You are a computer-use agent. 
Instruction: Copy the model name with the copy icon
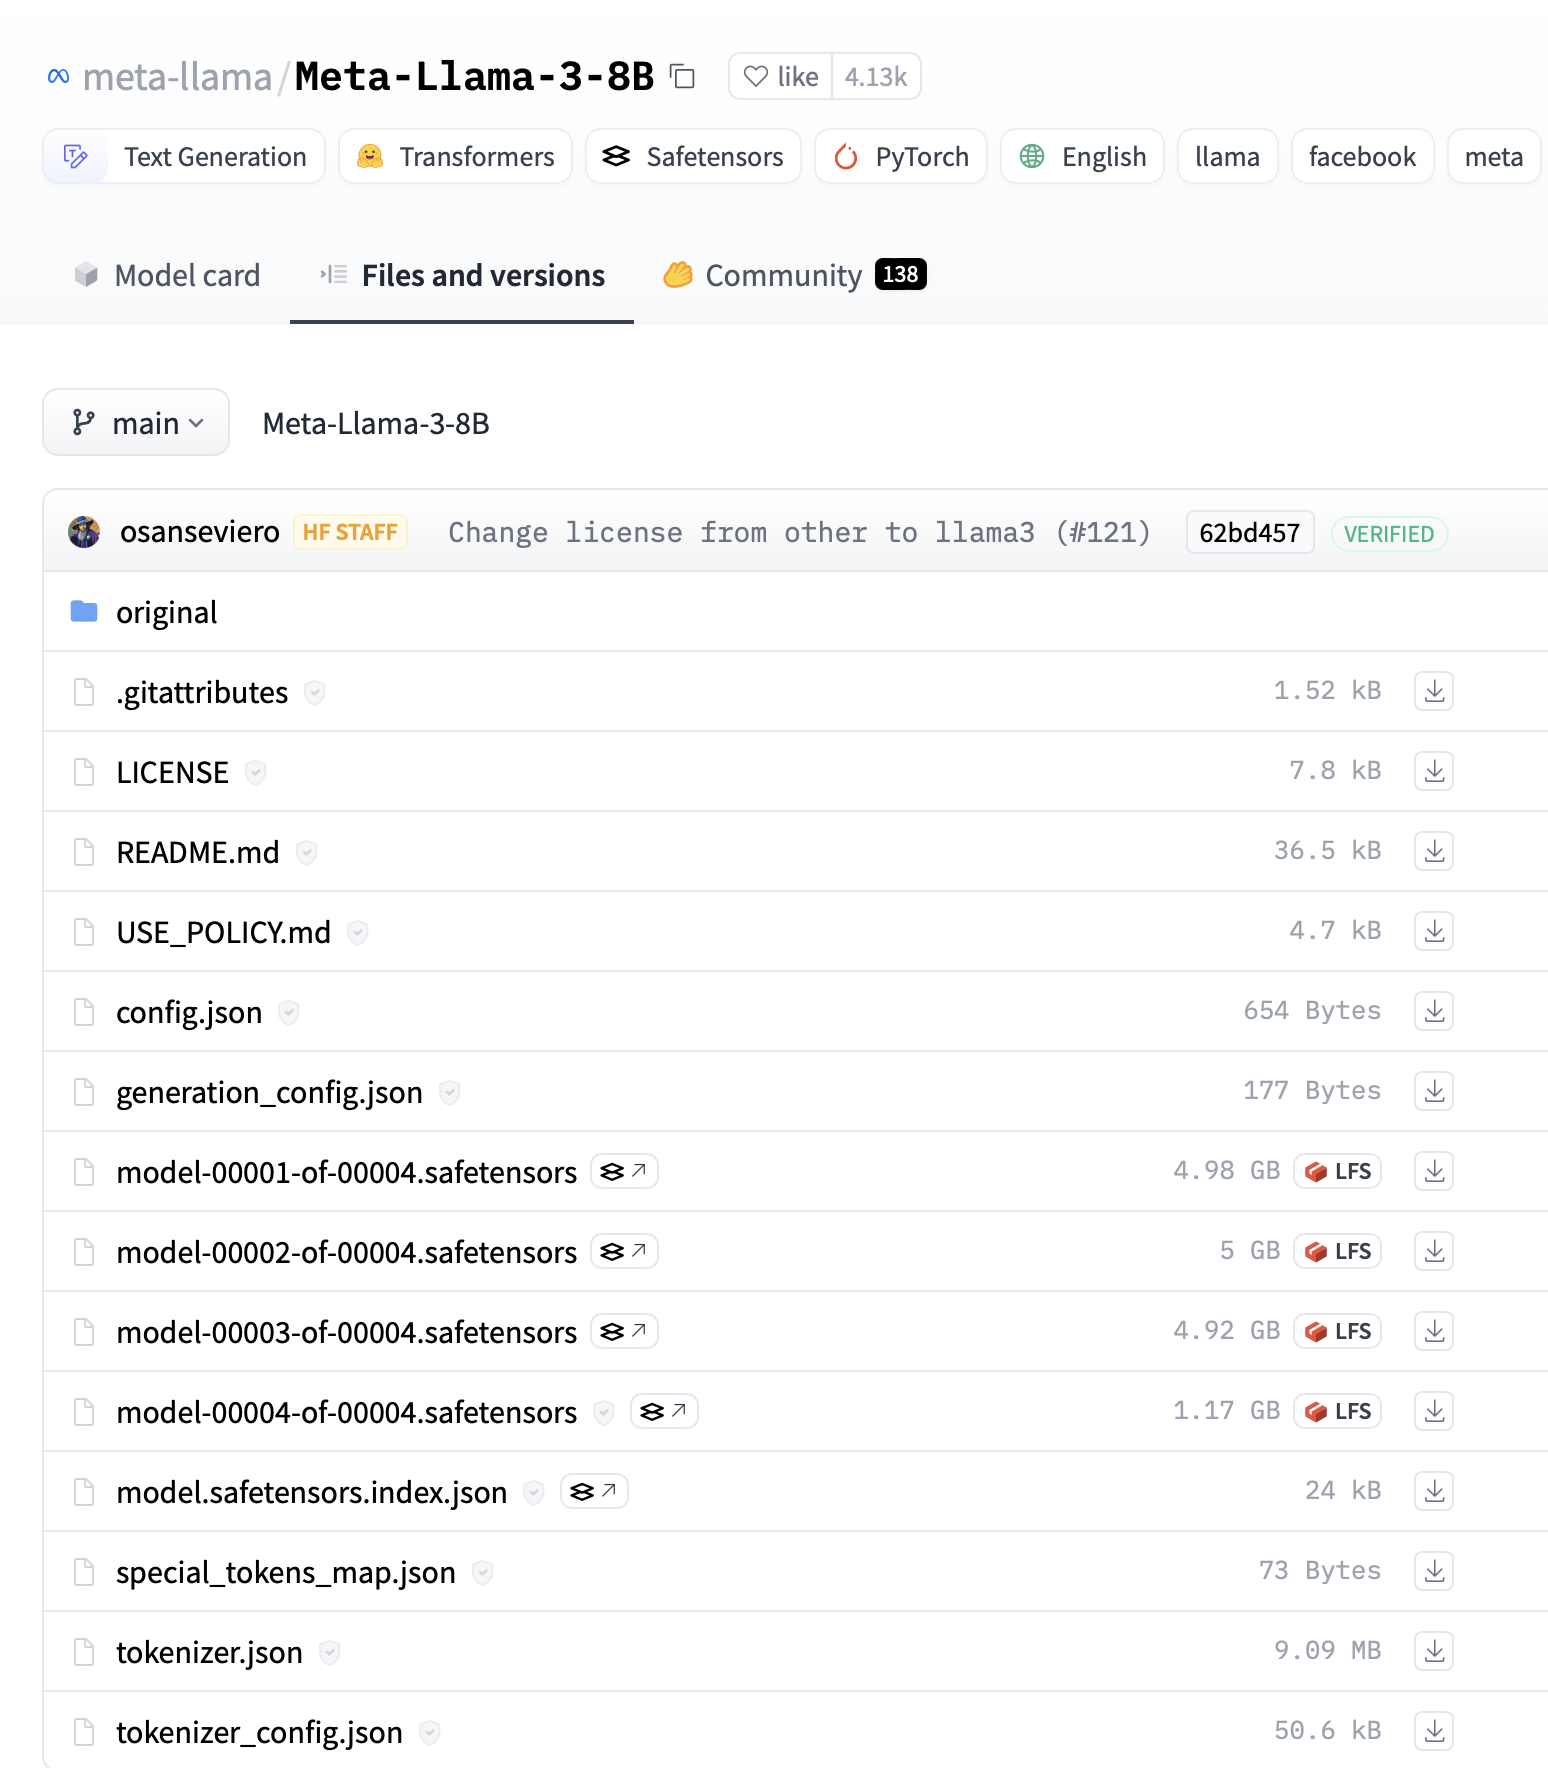tap(683, 77)
